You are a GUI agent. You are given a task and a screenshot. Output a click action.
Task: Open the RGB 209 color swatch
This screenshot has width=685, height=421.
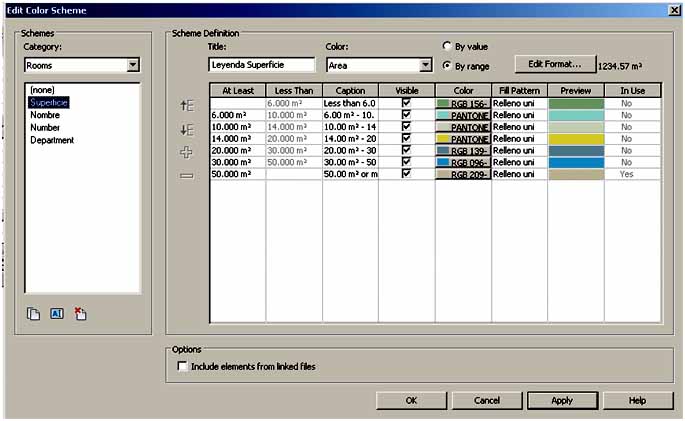[x=462, y=174]
